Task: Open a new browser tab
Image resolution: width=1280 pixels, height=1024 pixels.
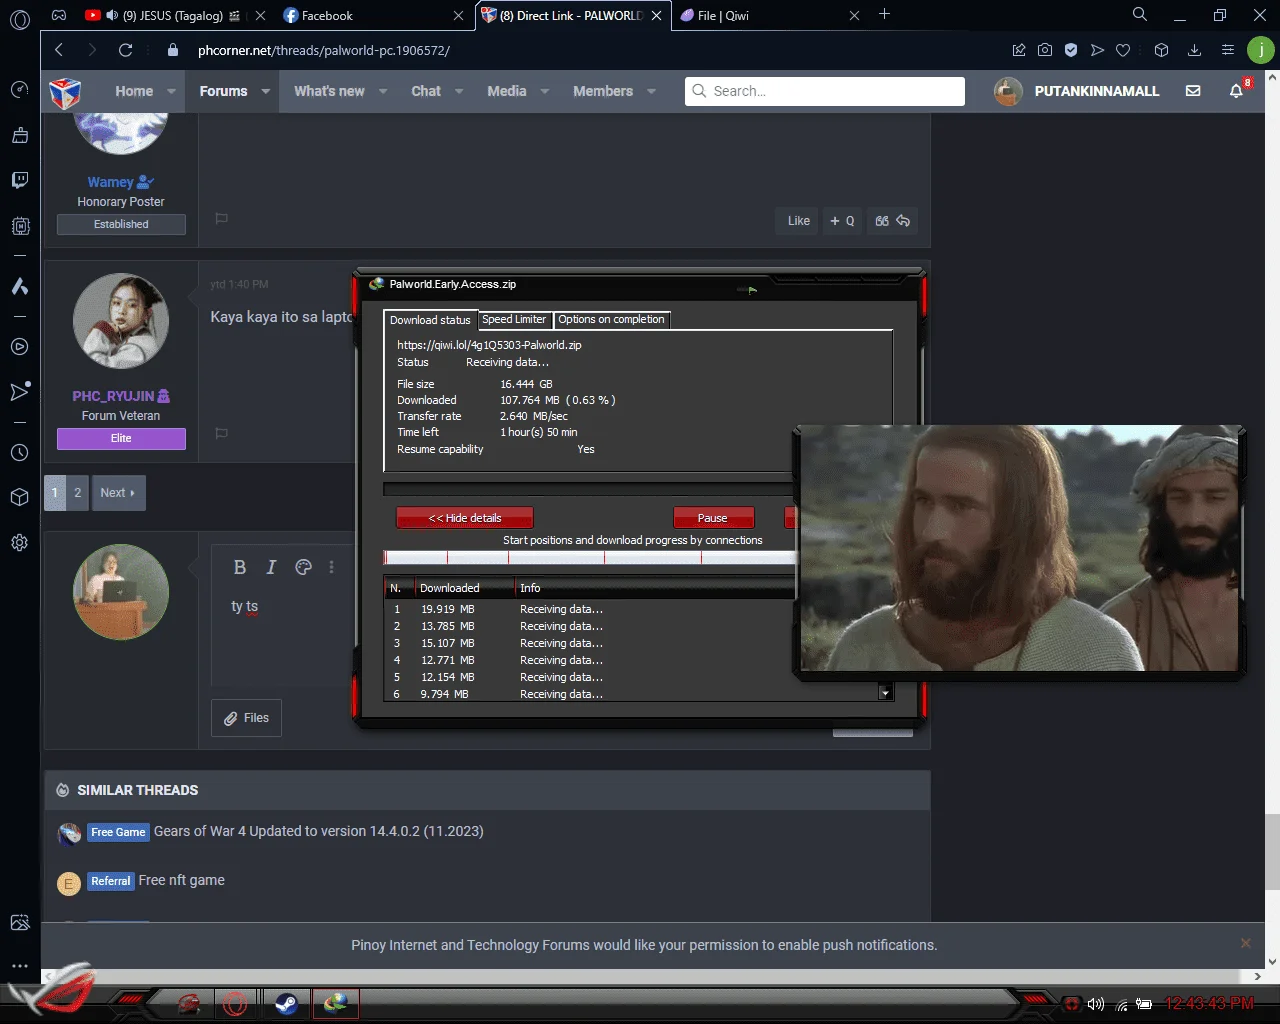Action: point(884,15)
